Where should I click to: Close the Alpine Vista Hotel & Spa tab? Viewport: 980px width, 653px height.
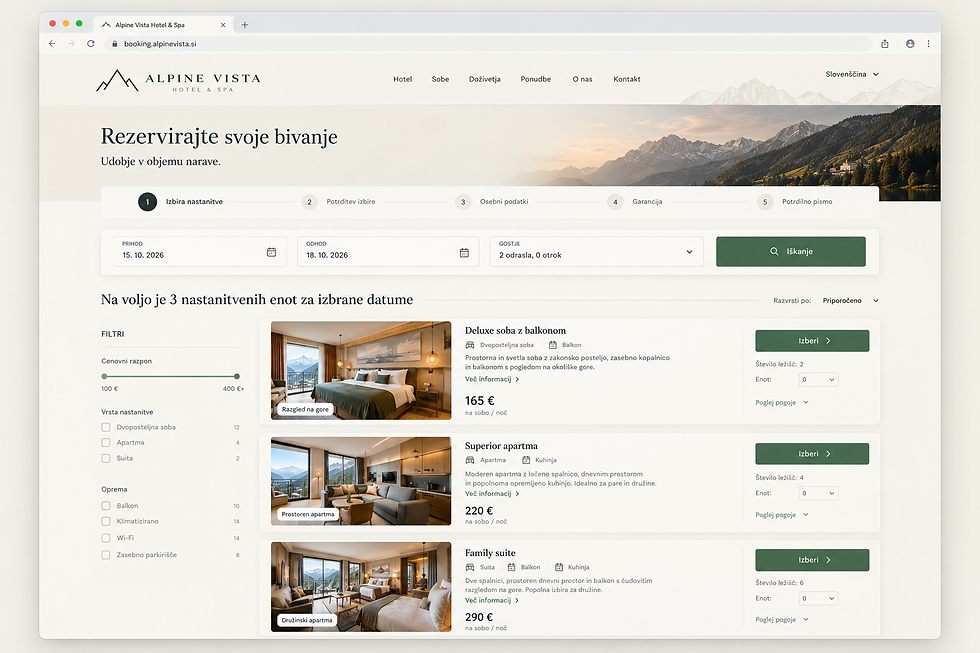point(222,25)
